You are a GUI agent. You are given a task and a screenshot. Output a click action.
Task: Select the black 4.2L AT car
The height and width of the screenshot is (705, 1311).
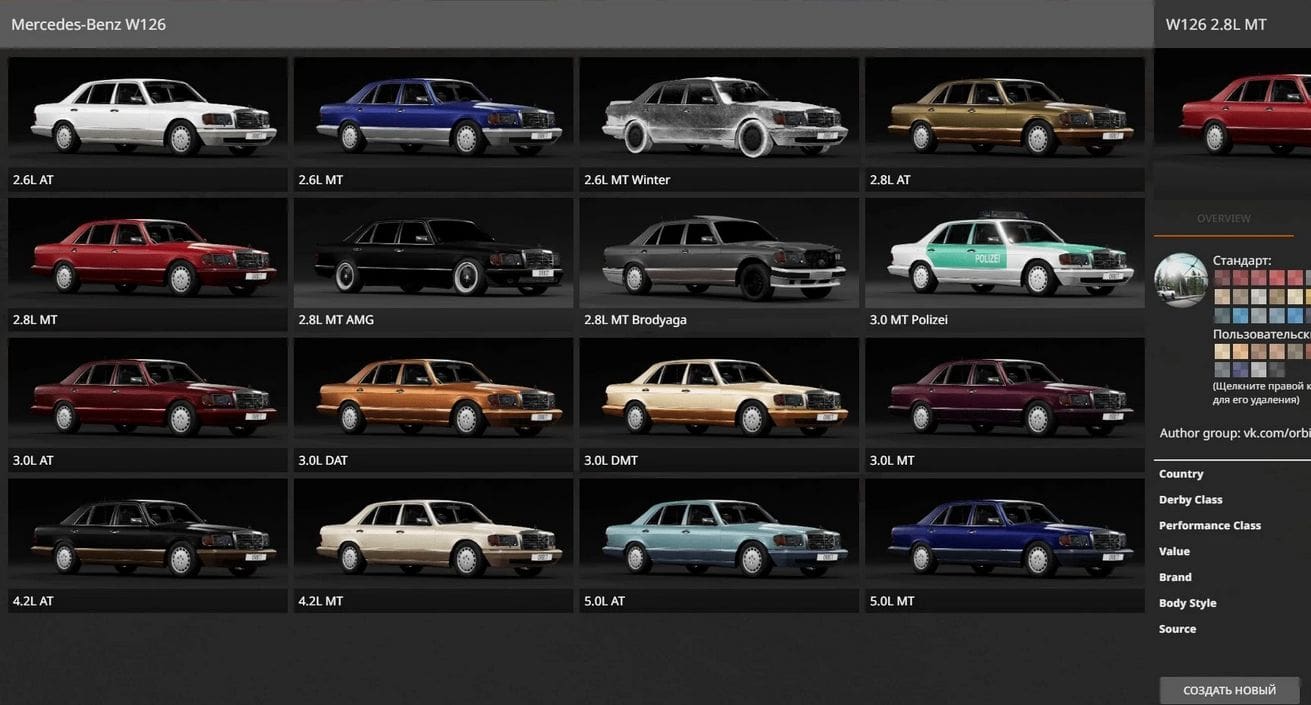pyautogui.click(x=148, y=537)
